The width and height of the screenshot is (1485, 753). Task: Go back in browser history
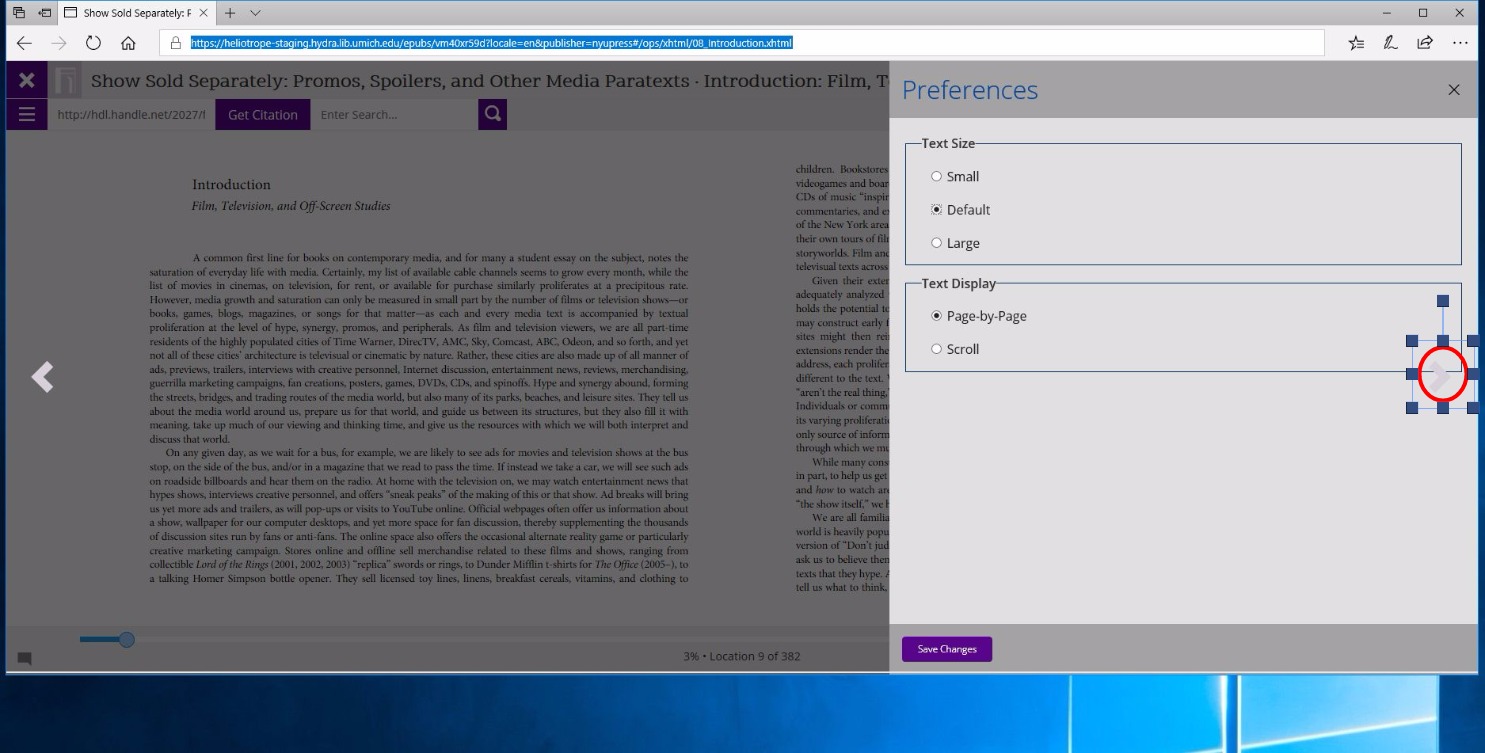(24, 43)
